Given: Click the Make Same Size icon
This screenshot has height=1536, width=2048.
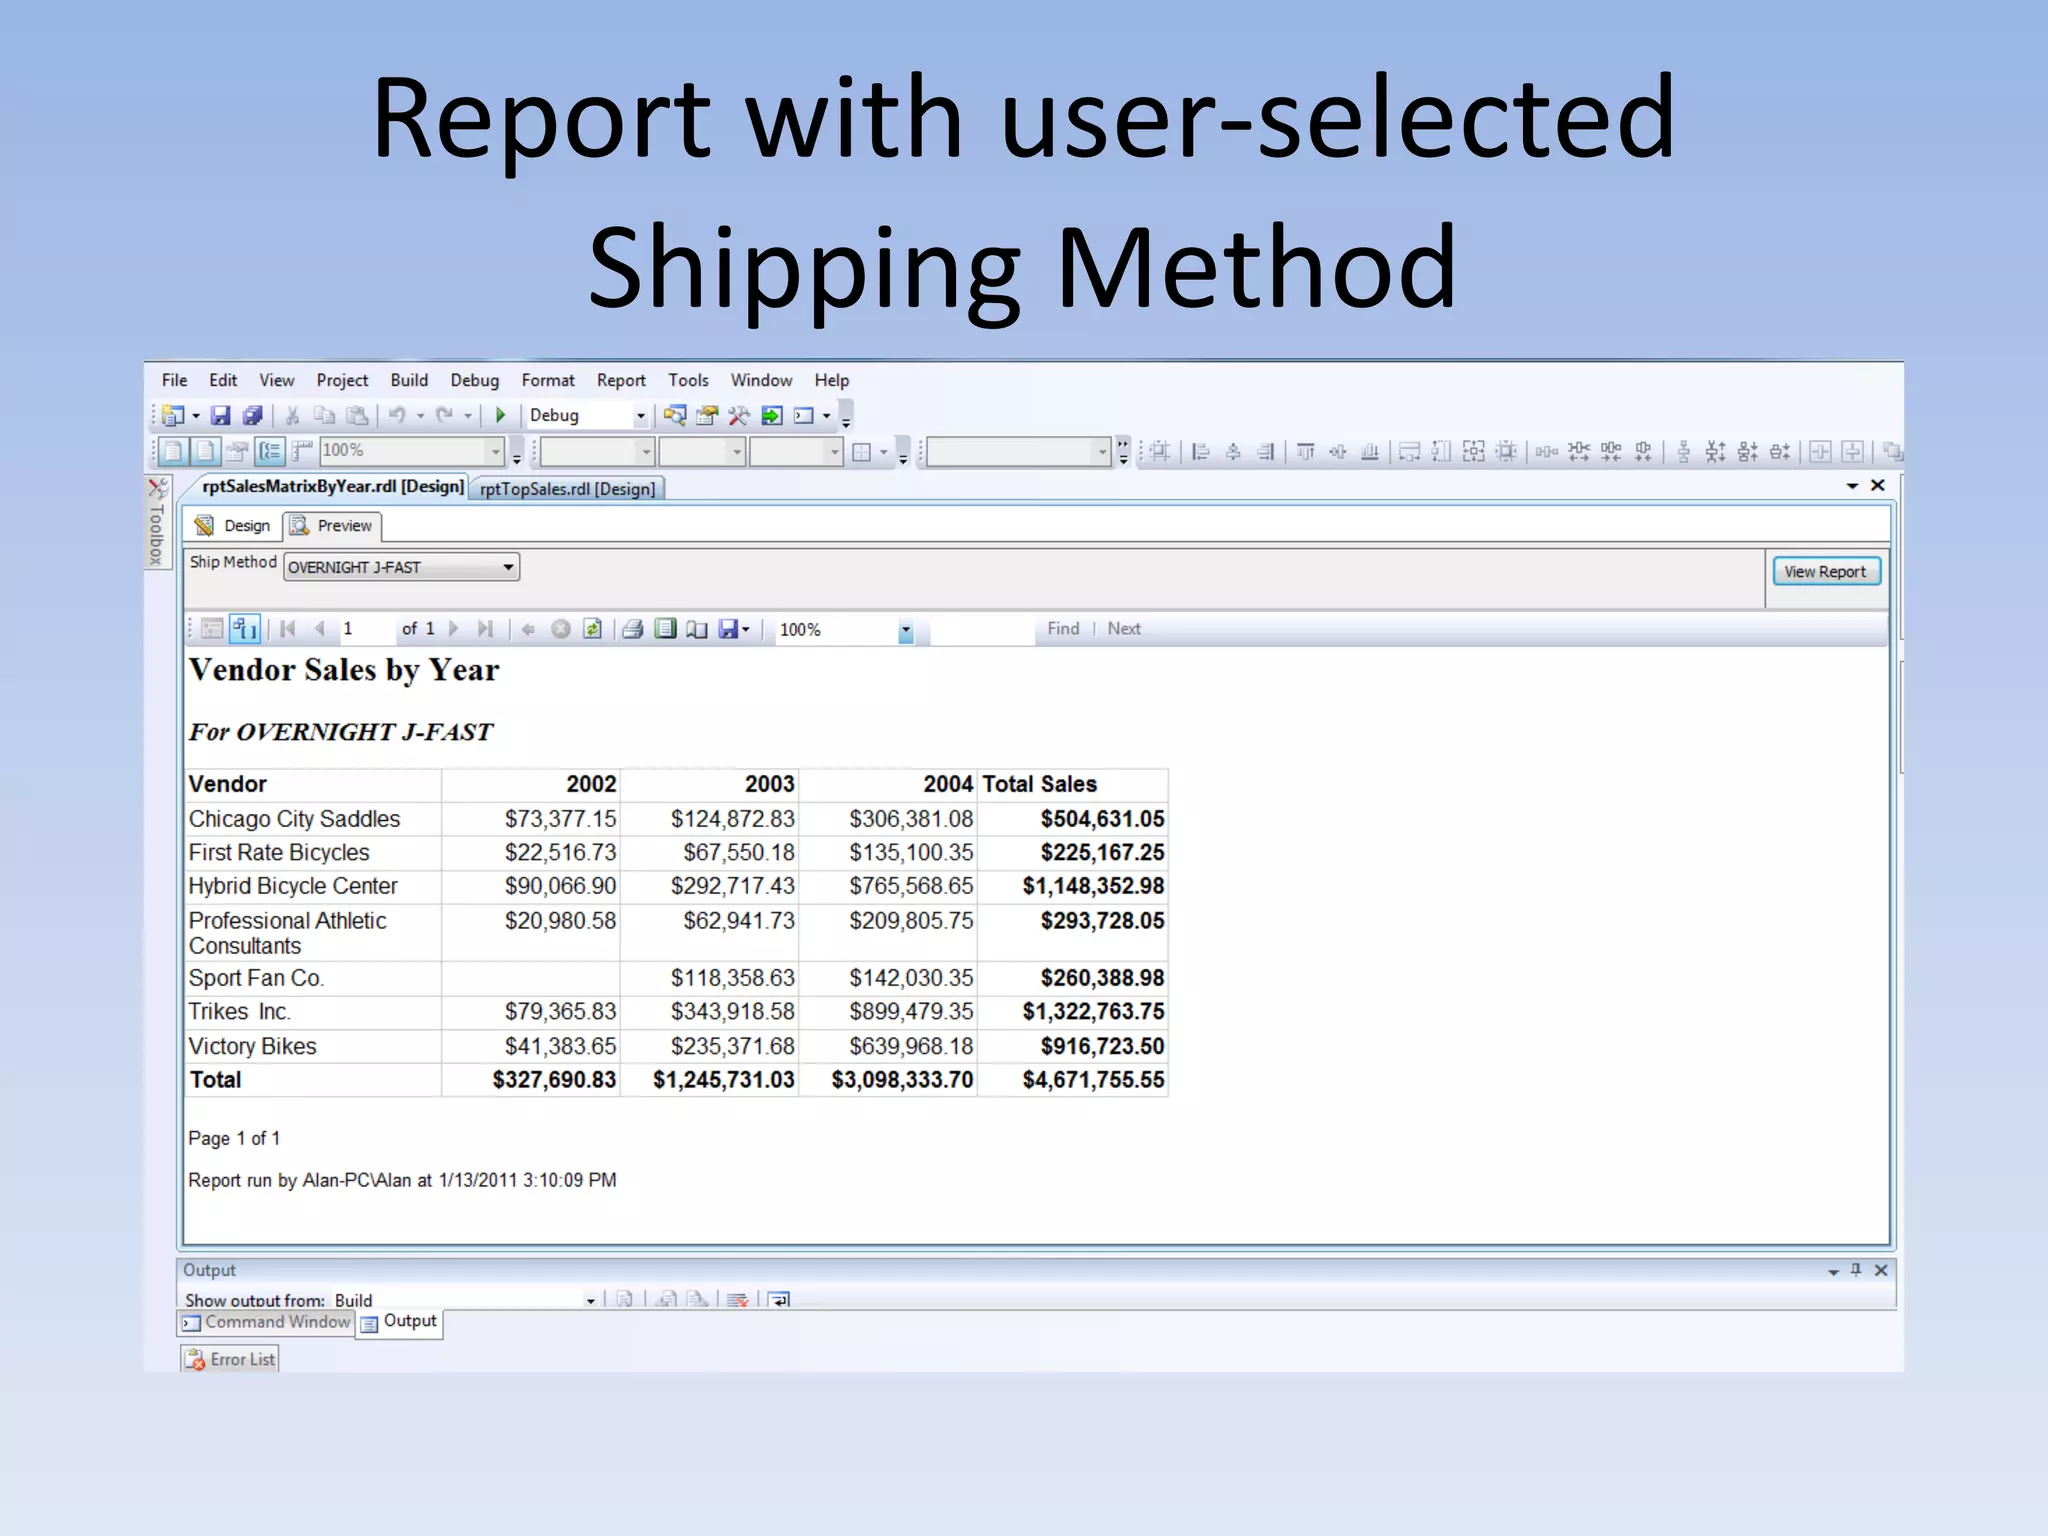Looking at the screenshot, I should [1473, 452].
